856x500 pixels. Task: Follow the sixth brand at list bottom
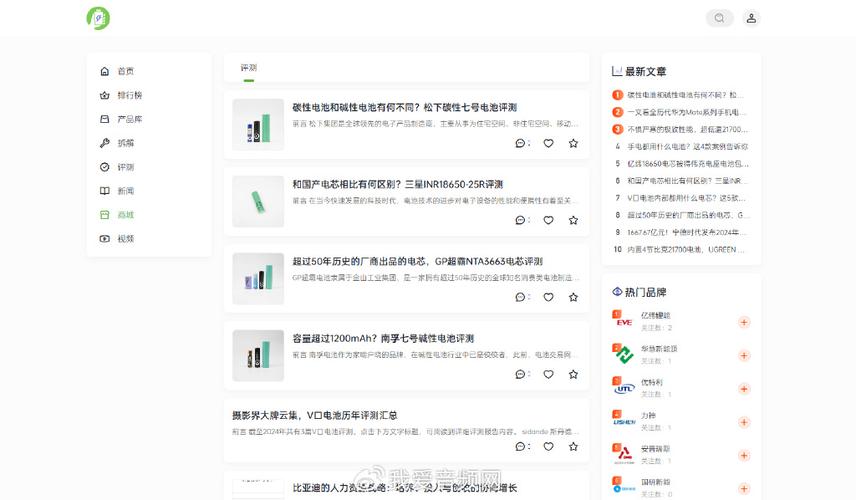744,489
